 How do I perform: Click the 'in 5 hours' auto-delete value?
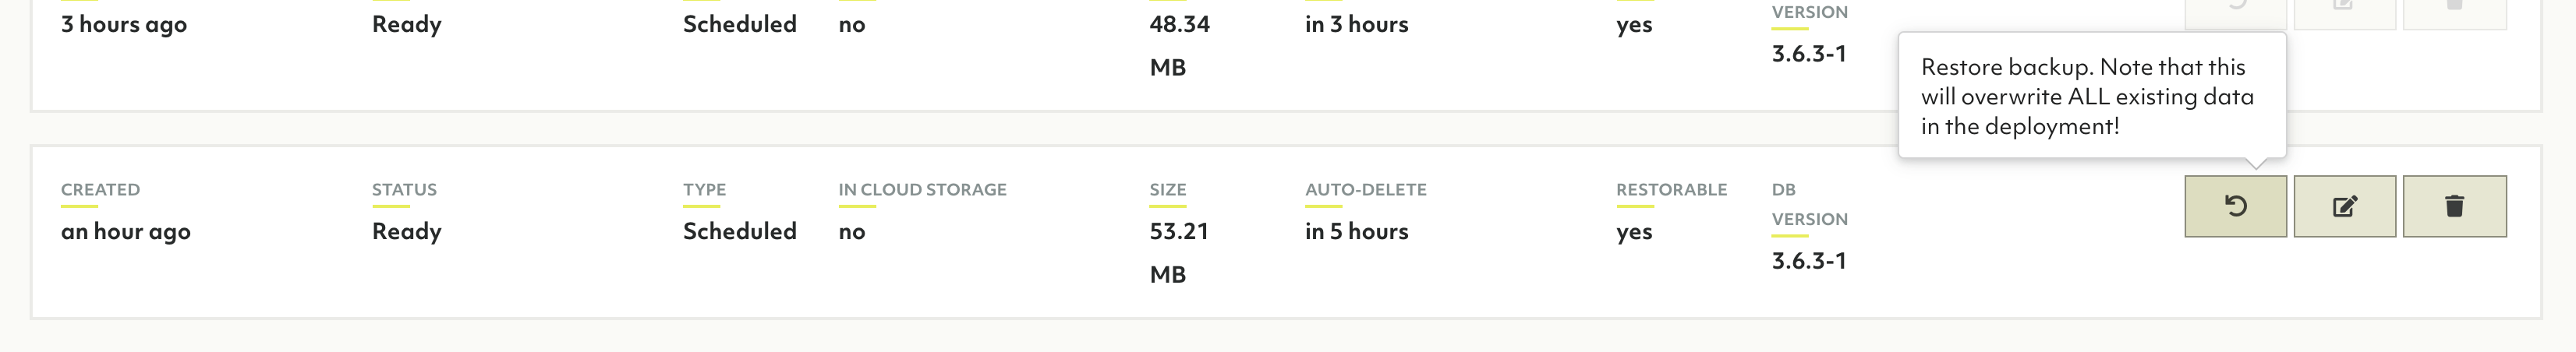point(1356,231)
